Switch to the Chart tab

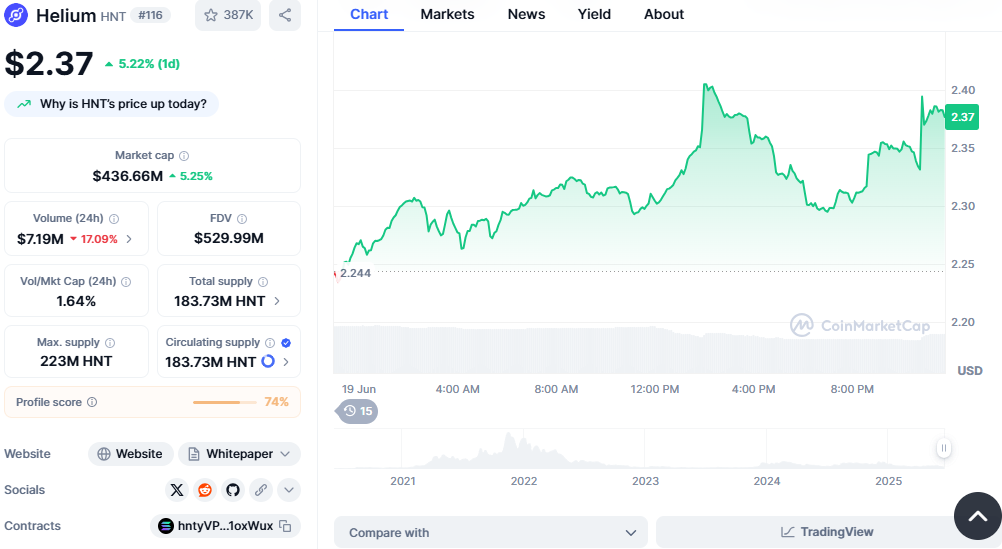[x=369, y=14]
